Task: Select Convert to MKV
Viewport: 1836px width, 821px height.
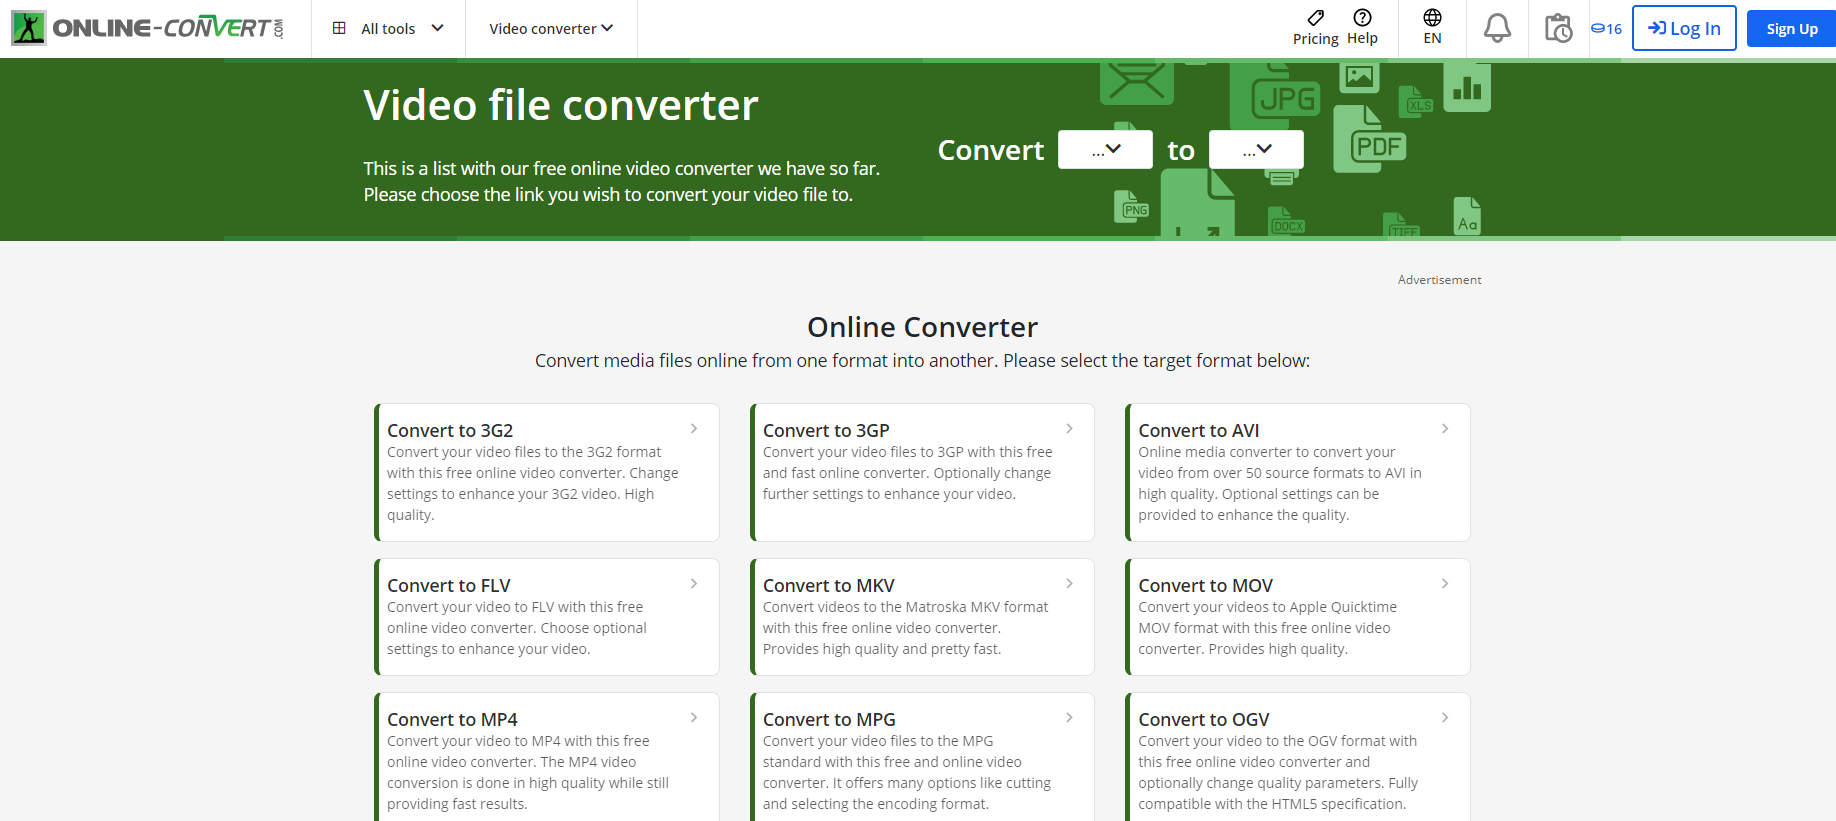Action: point(829,585)
